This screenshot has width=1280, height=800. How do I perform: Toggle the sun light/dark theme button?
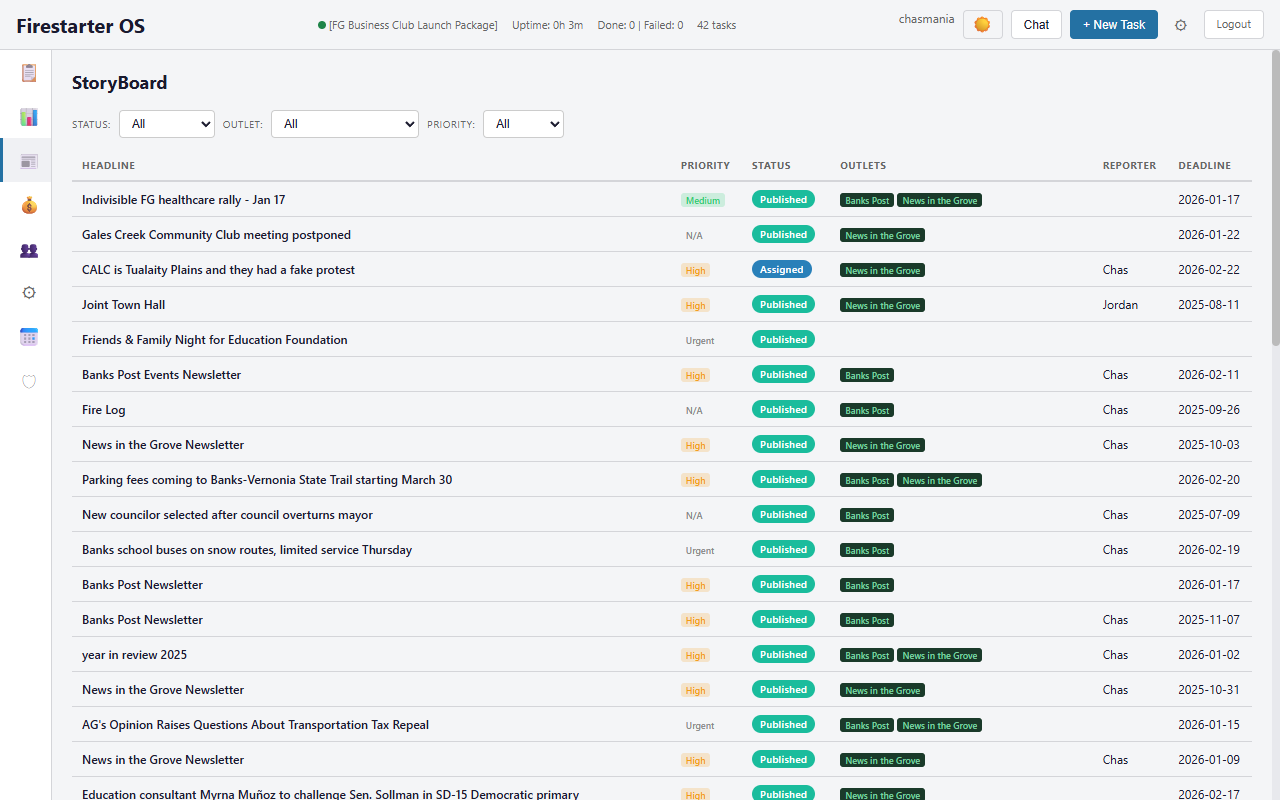coord(982,25)
